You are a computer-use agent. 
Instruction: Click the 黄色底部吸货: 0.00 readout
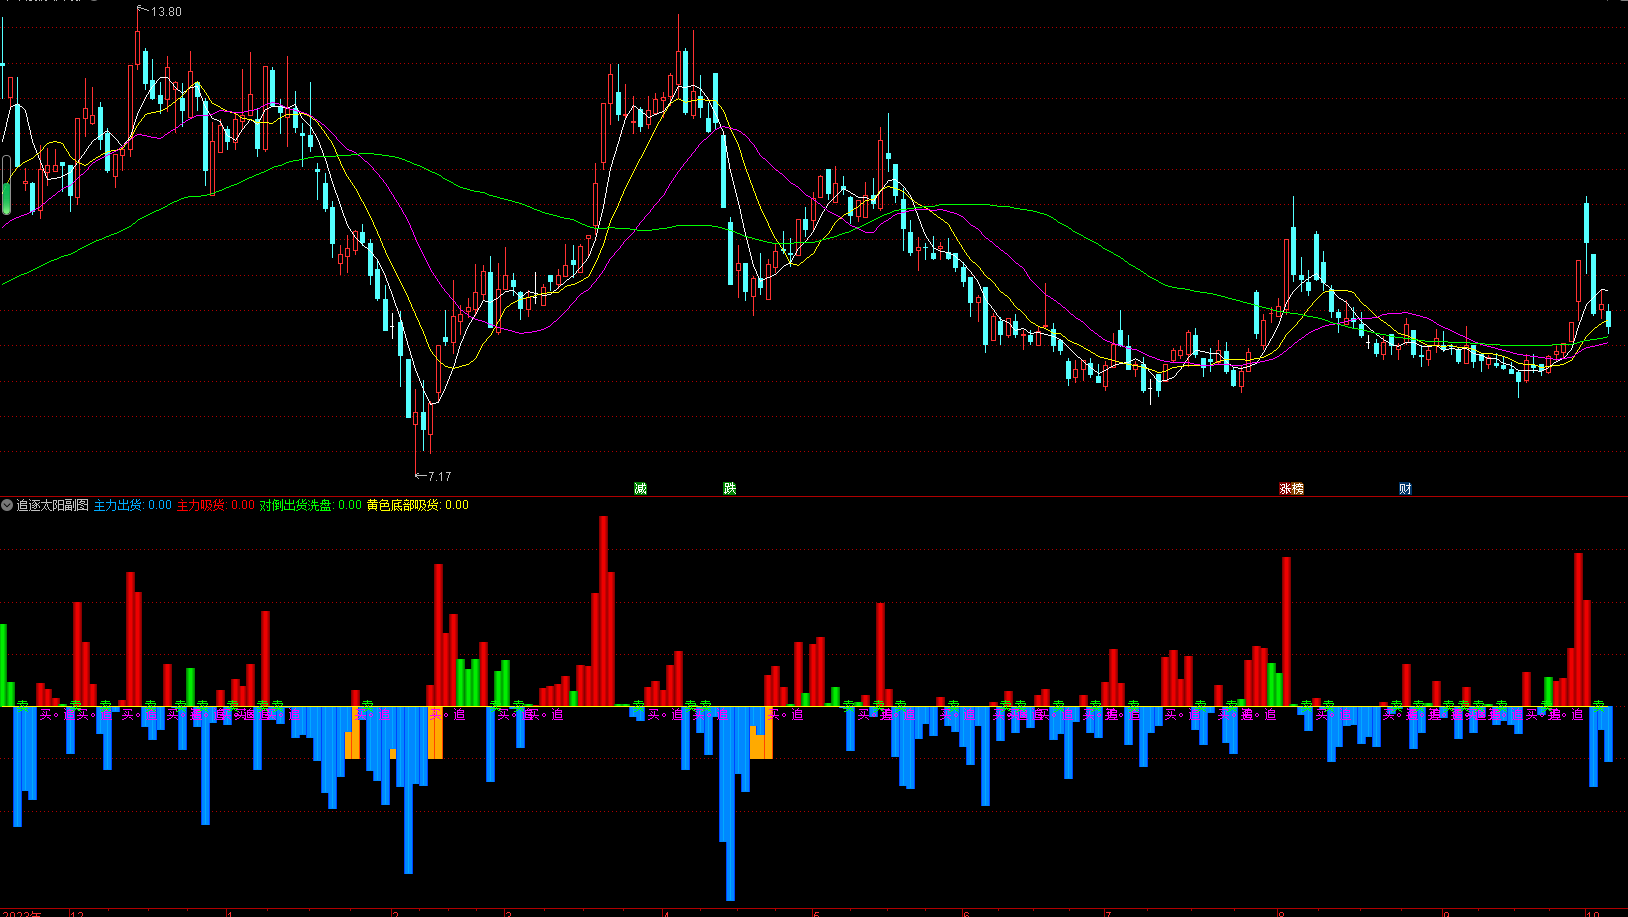click(x=418, y=505)
